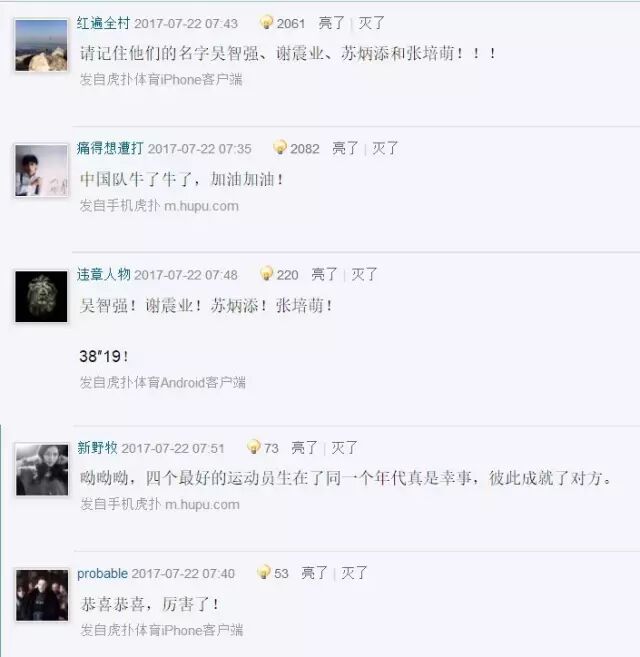
Task: Open probable's avatar thumbnail
Action: tap(42, 595)
